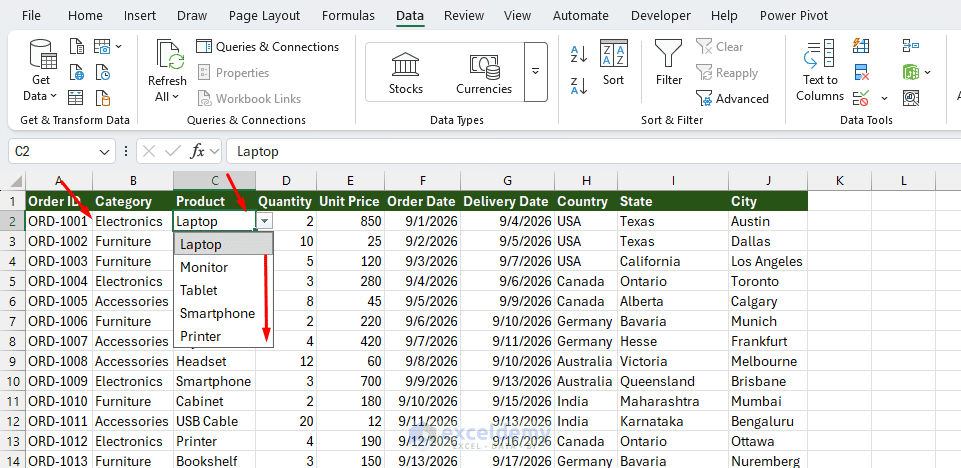The height and width of the screenshot is (468, 961).
Task: Expand the Data Types gallery
Action: click(x=536, y=72)
